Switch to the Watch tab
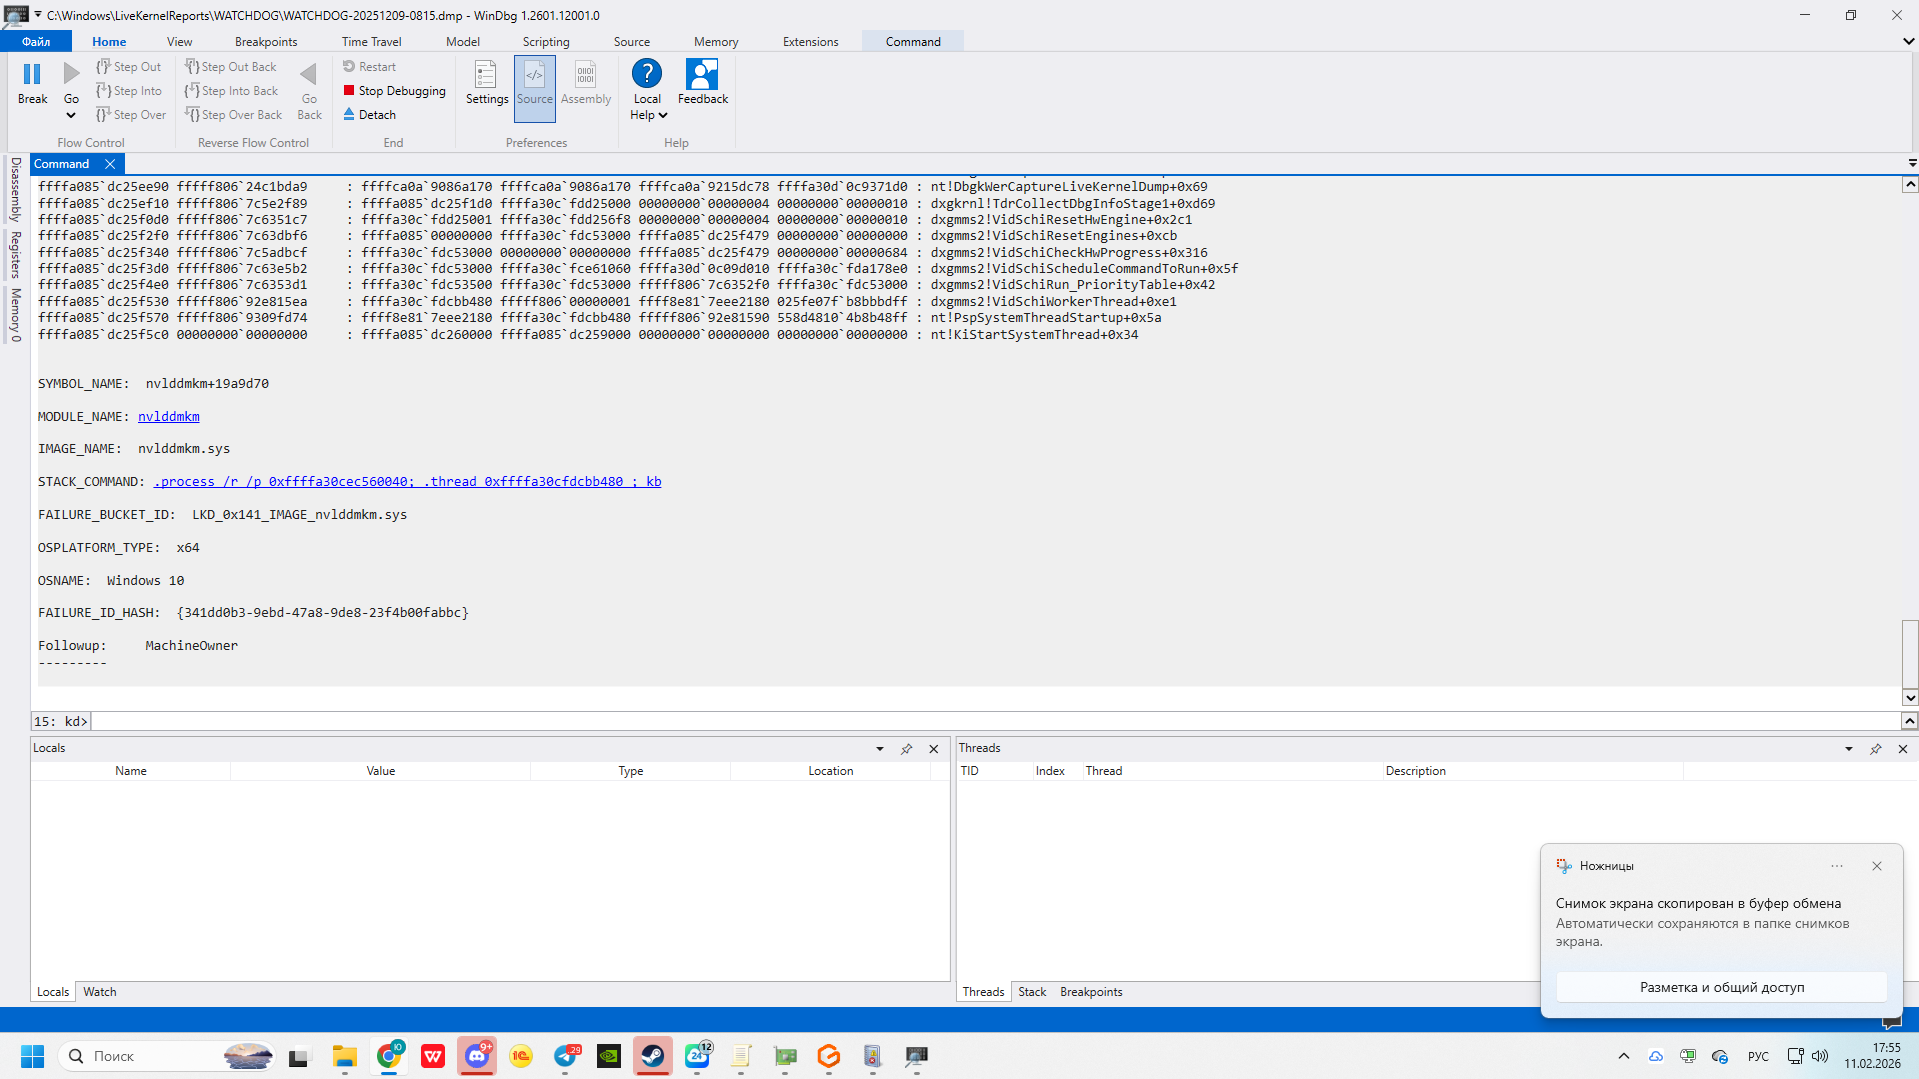The height and width of the screenshot is (1079, 1919). (99, 992)
